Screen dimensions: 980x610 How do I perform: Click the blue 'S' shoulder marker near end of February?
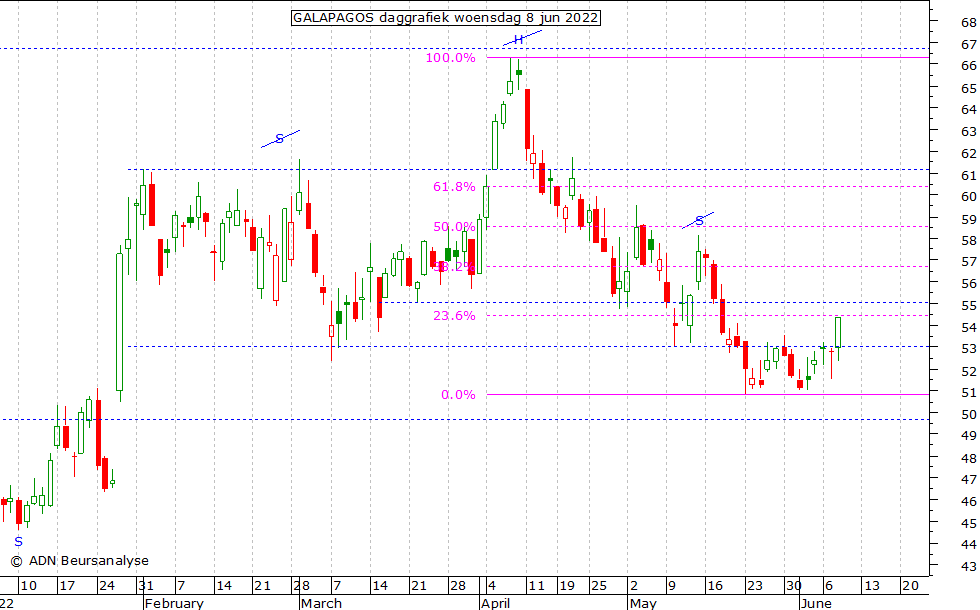(x=279, y=139)
